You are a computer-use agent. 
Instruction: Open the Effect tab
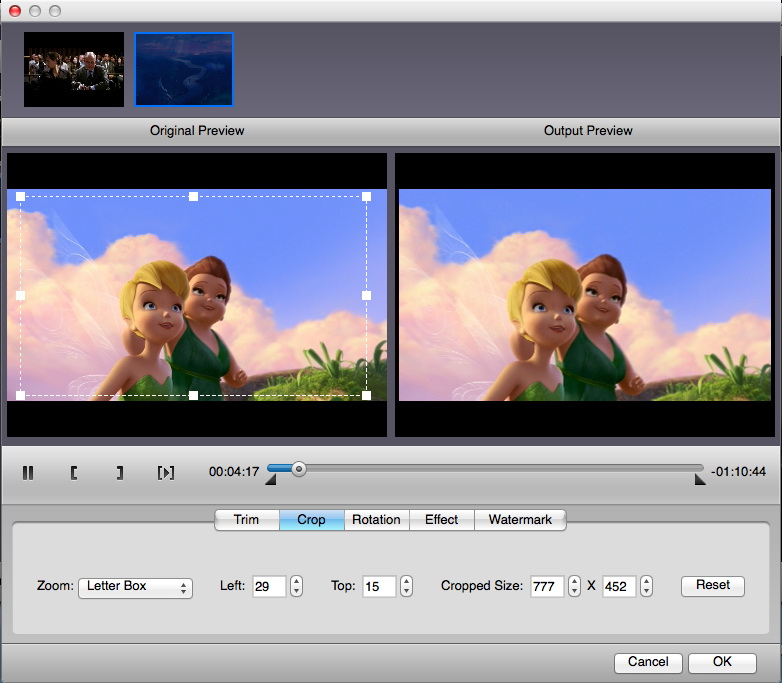click(442, 520)
